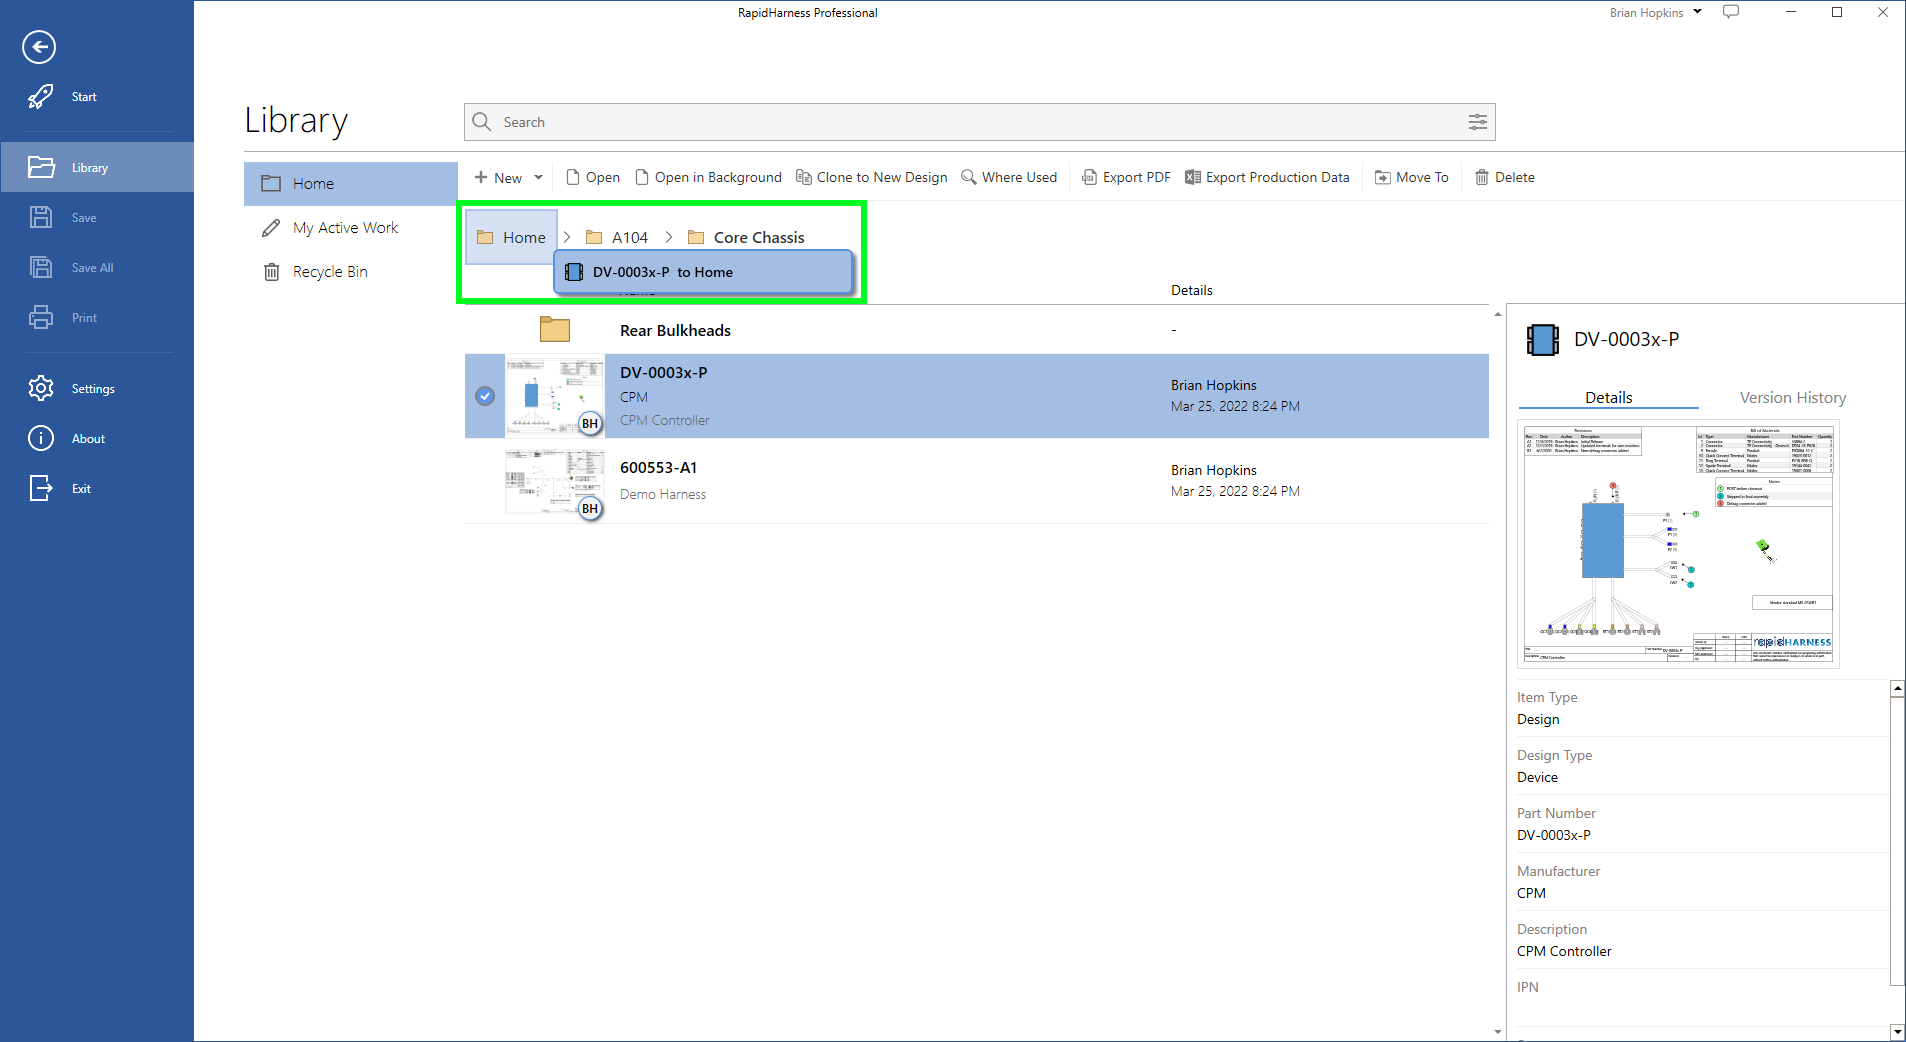Go to Home breadcrumb folder
This screenshot has height=1042, width=1906.
512,237
